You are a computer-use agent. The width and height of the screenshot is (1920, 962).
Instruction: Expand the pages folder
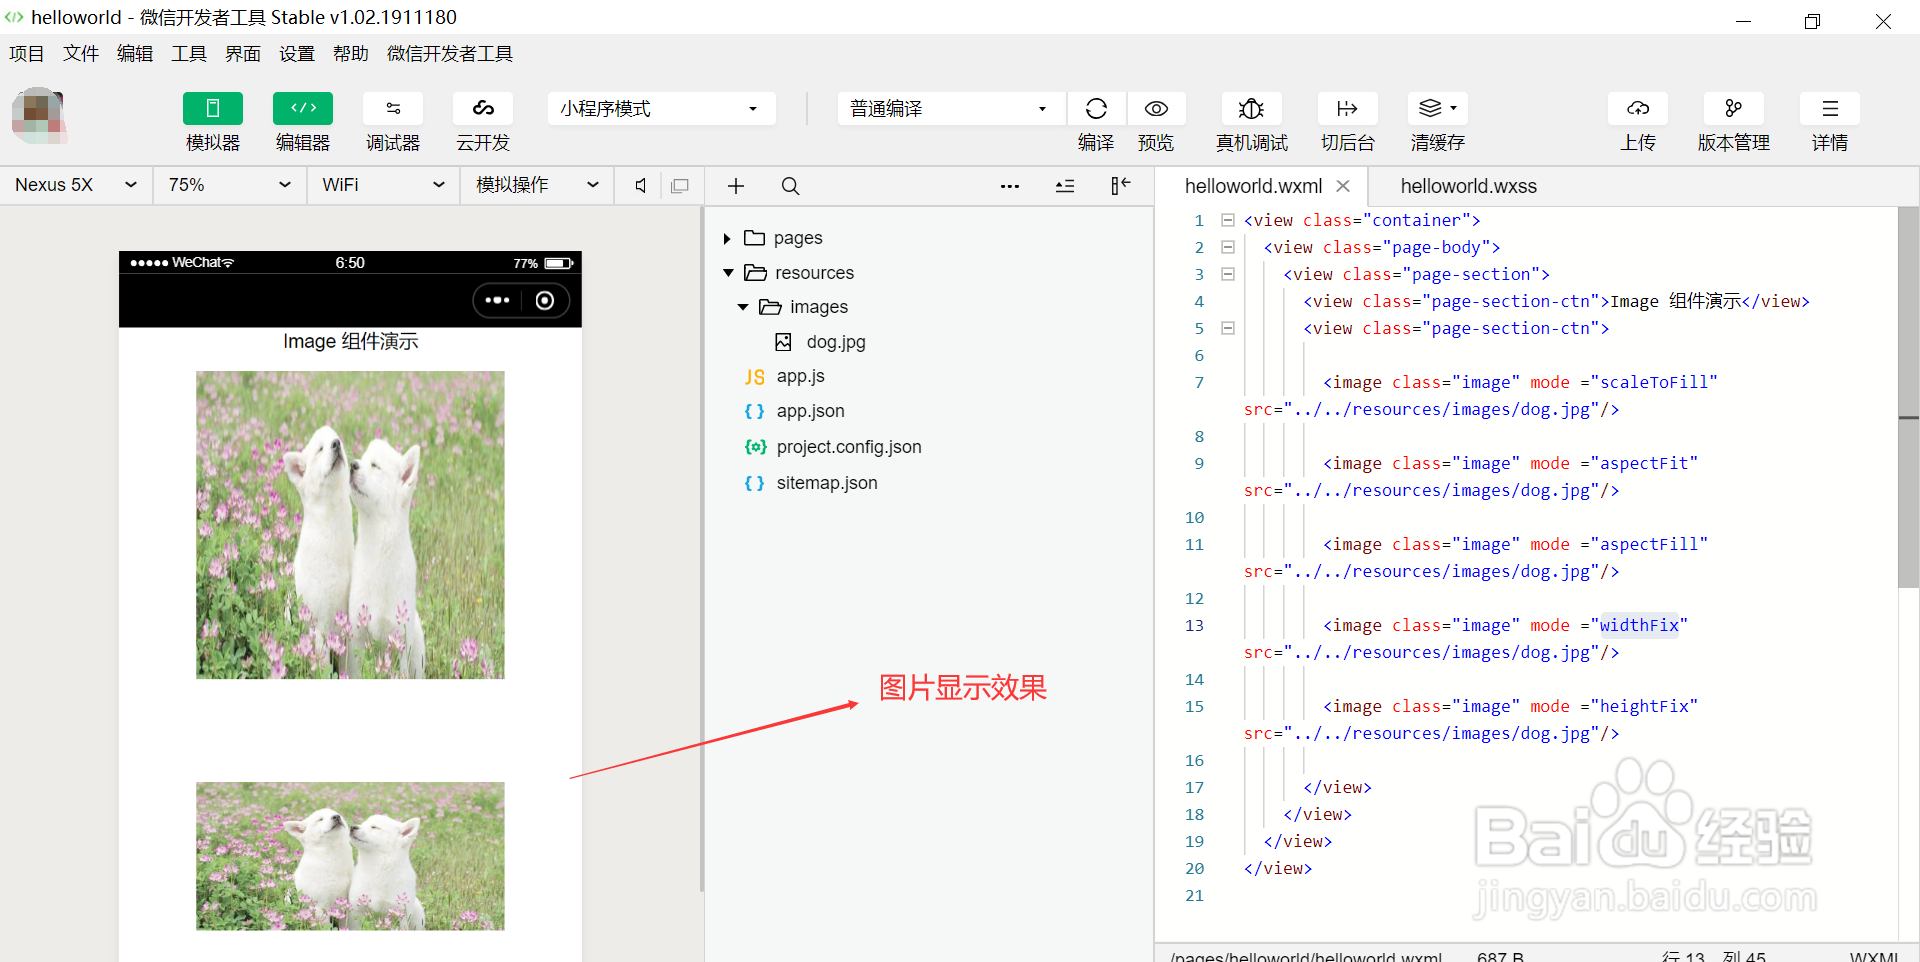click(727, 238)
